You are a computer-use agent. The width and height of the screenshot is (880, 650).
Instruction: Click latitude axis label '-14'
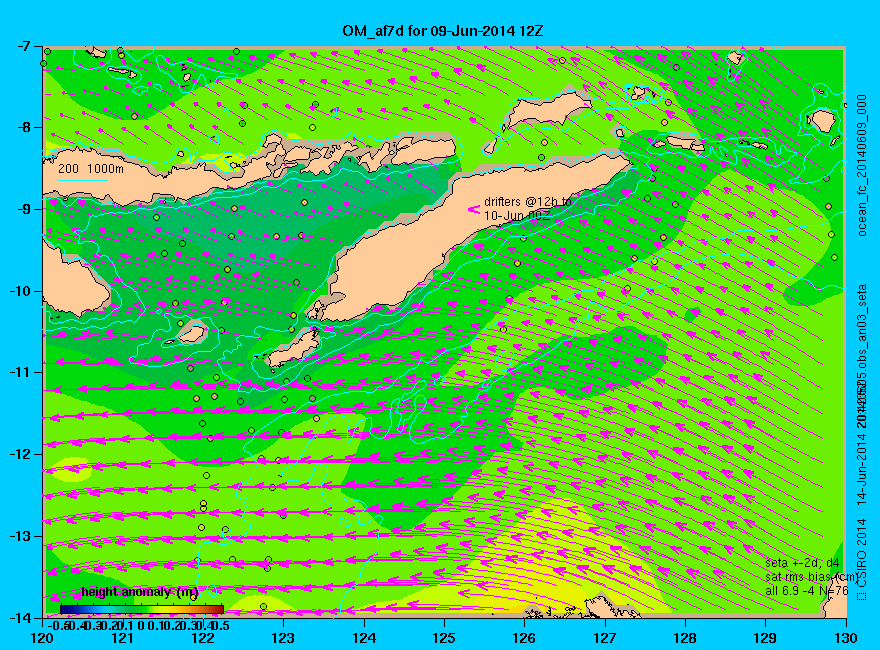click(x=21, y=618)
